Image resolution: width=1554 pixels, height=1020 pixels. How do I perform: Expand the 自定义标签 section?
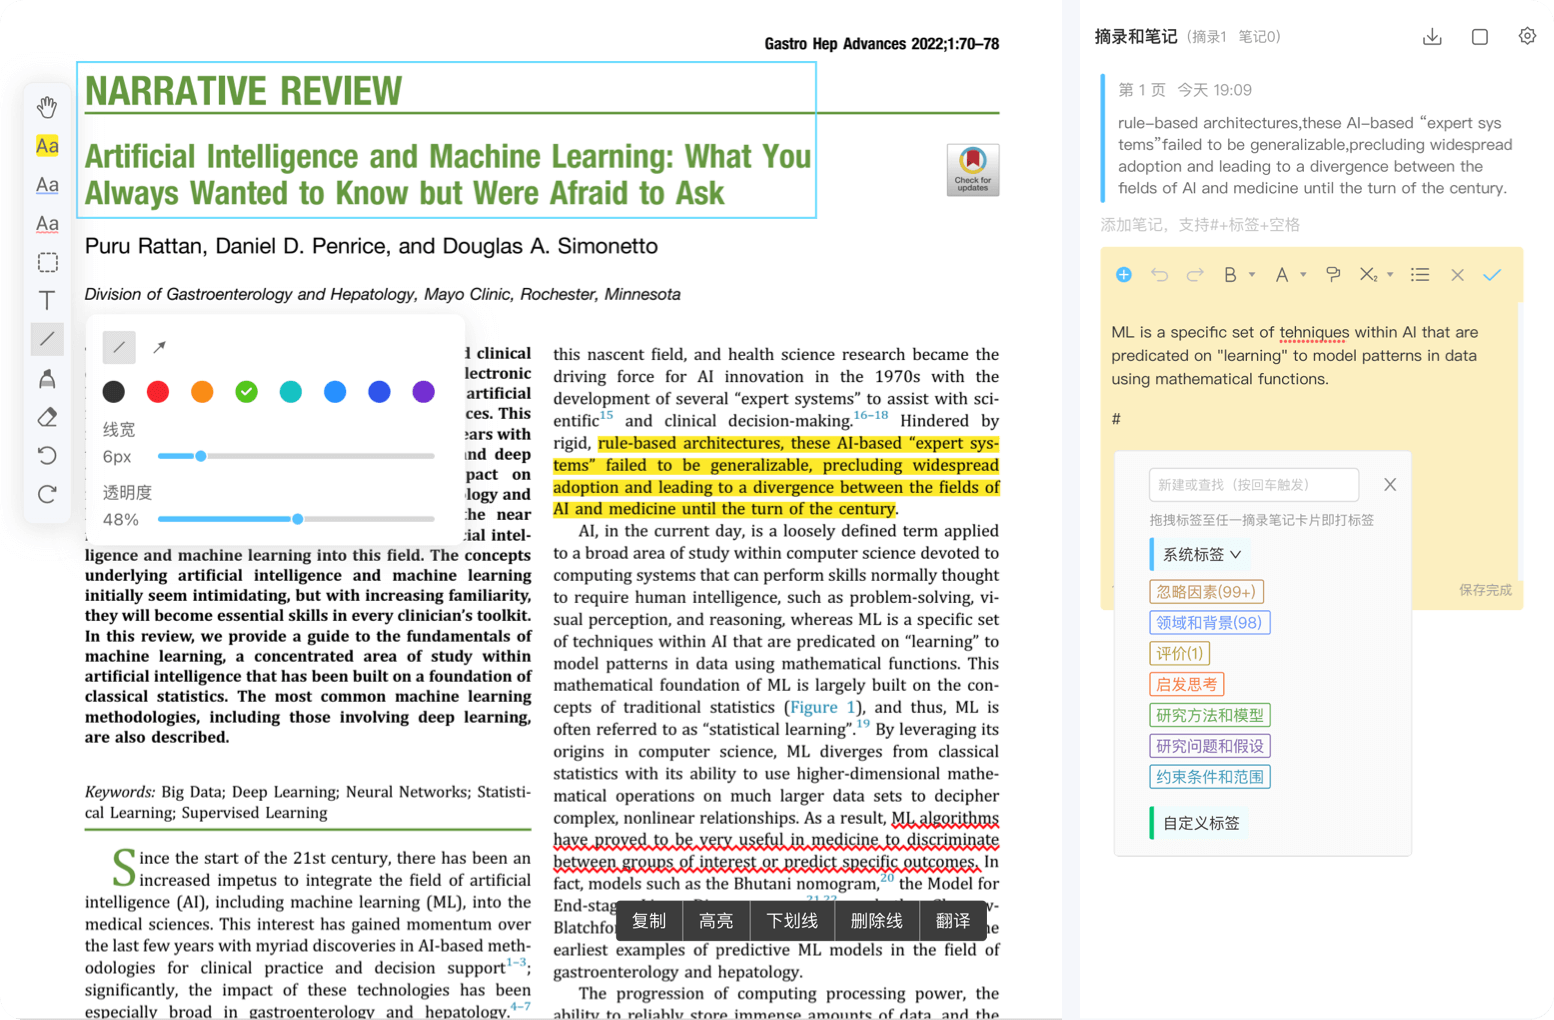1201,823
